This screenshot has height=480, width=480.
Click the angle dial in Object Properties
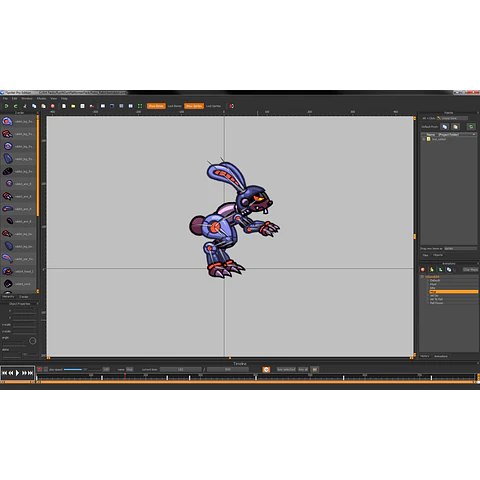pos(32,341)
